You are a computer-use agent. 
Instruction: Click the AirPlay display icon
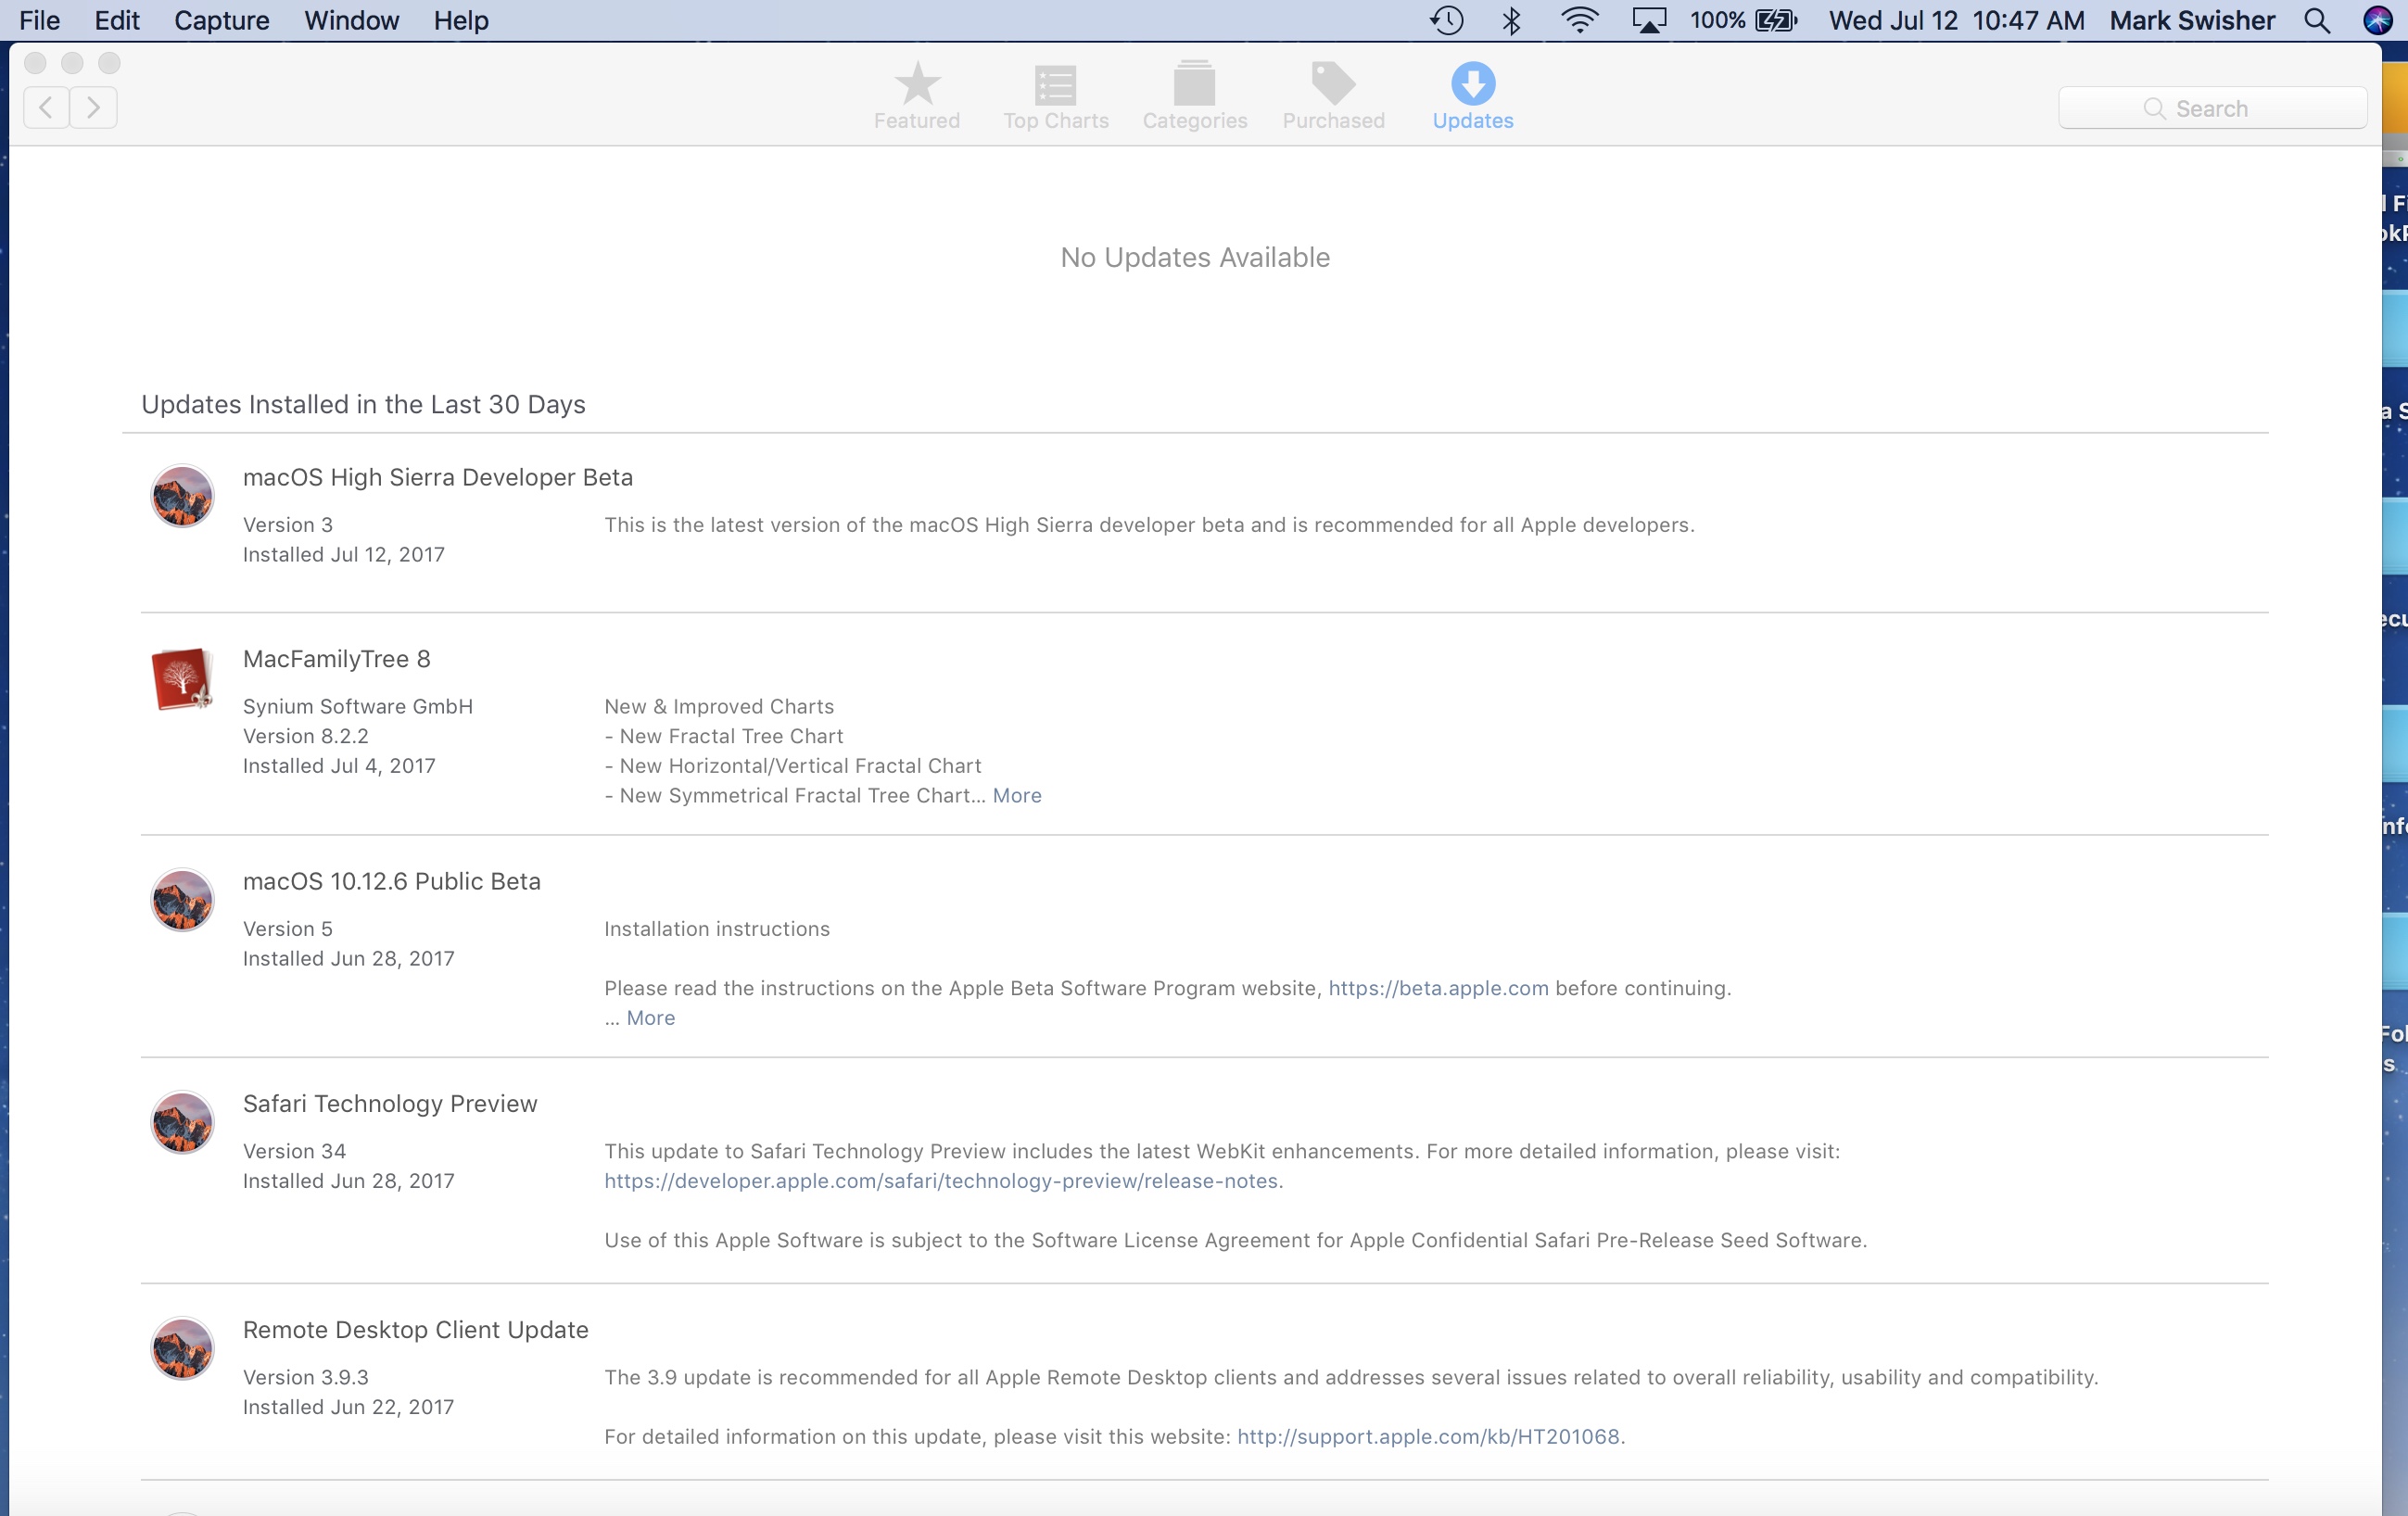[x=1648, y=20]
